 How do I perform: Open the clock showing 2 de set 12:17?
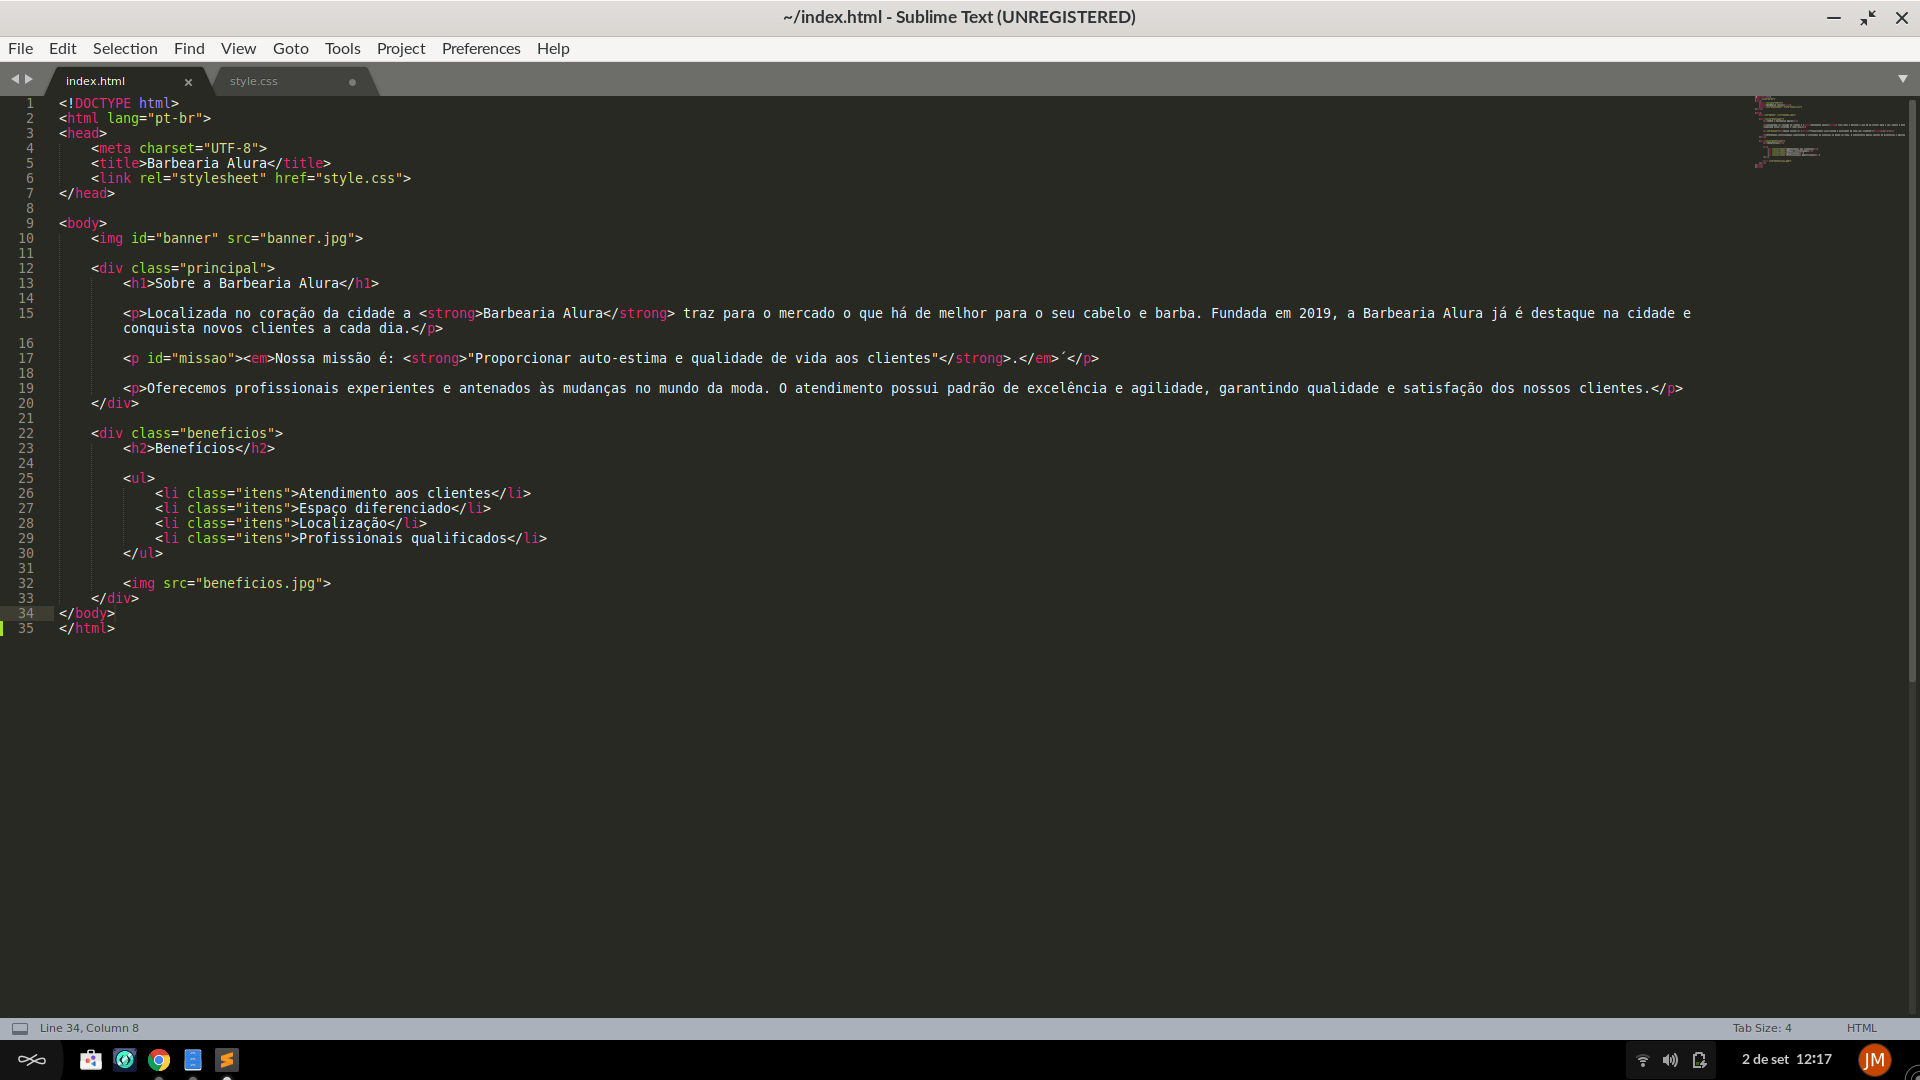1786,1059
